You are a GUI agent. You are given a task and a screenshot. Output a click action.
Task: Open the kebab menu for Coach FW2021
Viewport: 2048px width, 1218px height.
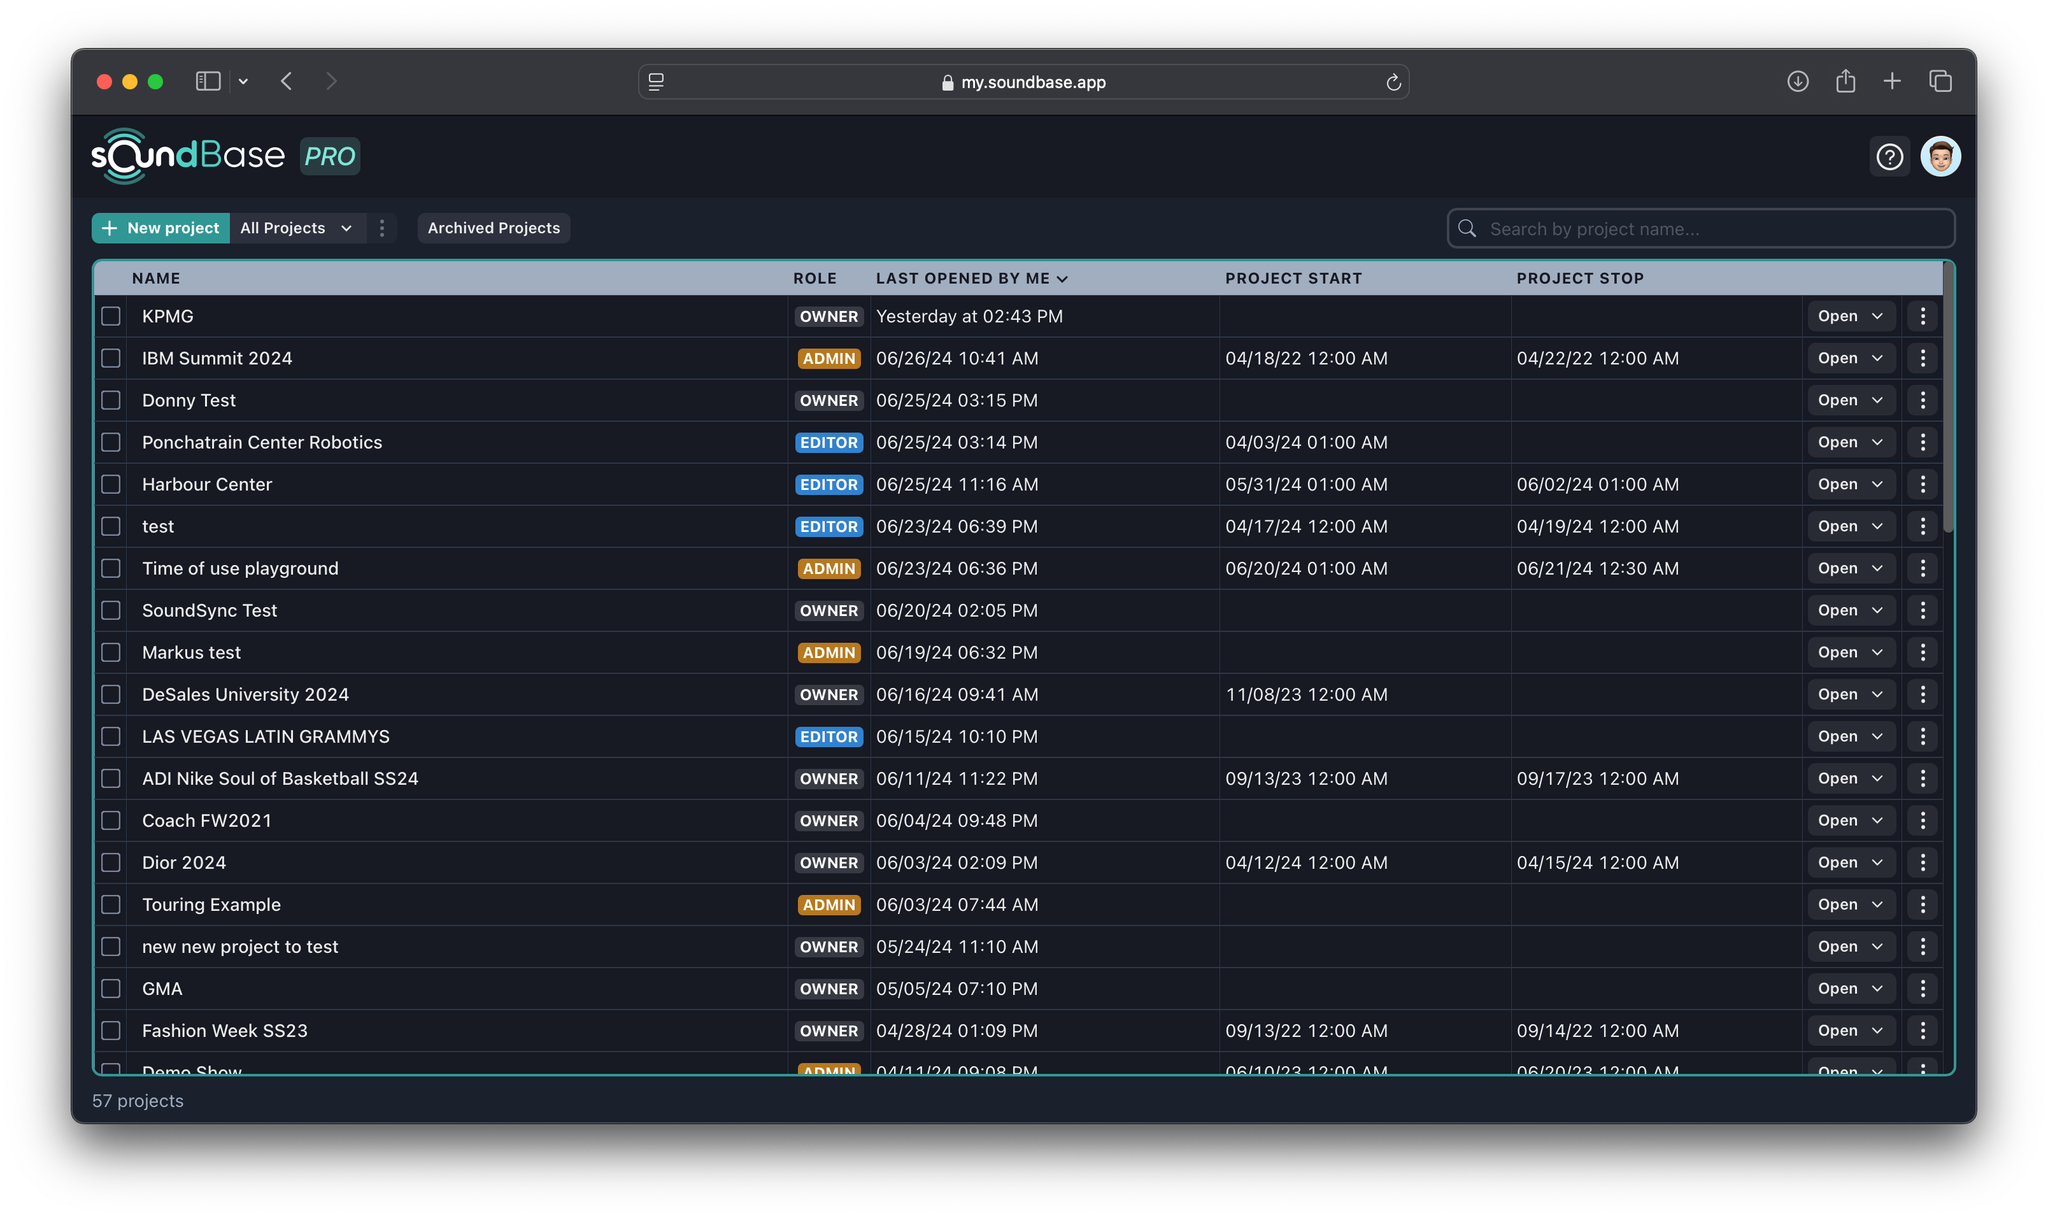(x=1922, y=820)
